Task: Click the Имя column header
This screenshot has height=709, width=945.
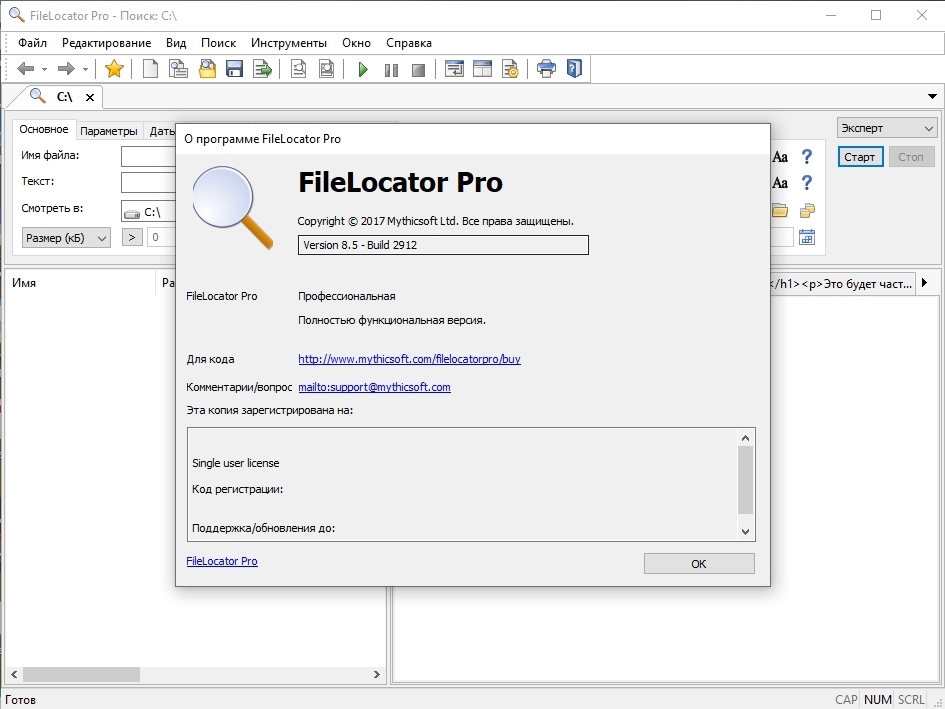Action: pos(80,283)
